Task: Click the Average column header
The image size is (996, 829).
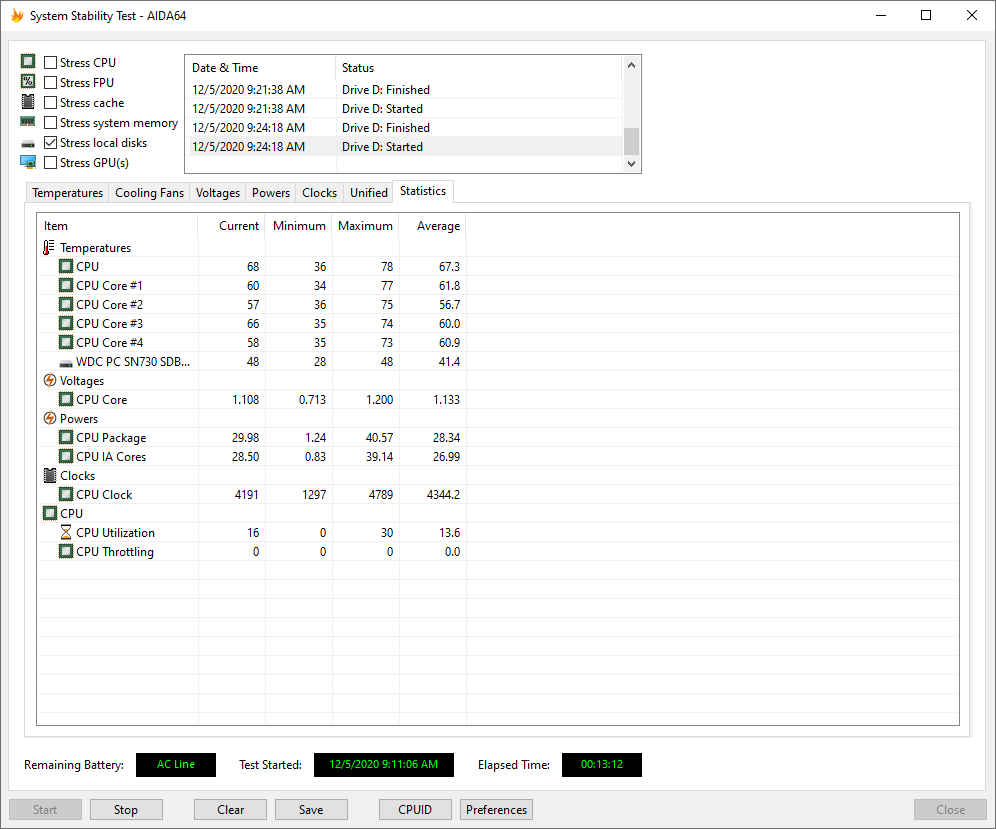Action: click(x=433, y=226)
